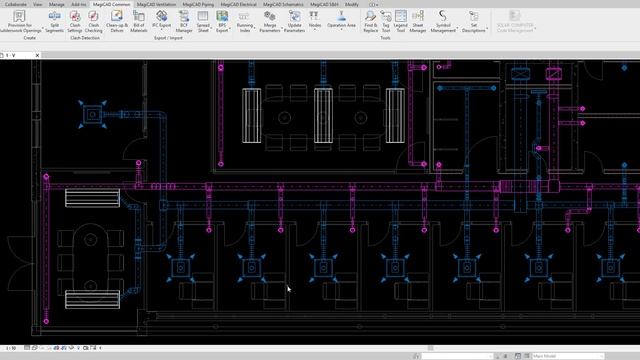
Task: Open Symbol Management
Action: point(443,21)
